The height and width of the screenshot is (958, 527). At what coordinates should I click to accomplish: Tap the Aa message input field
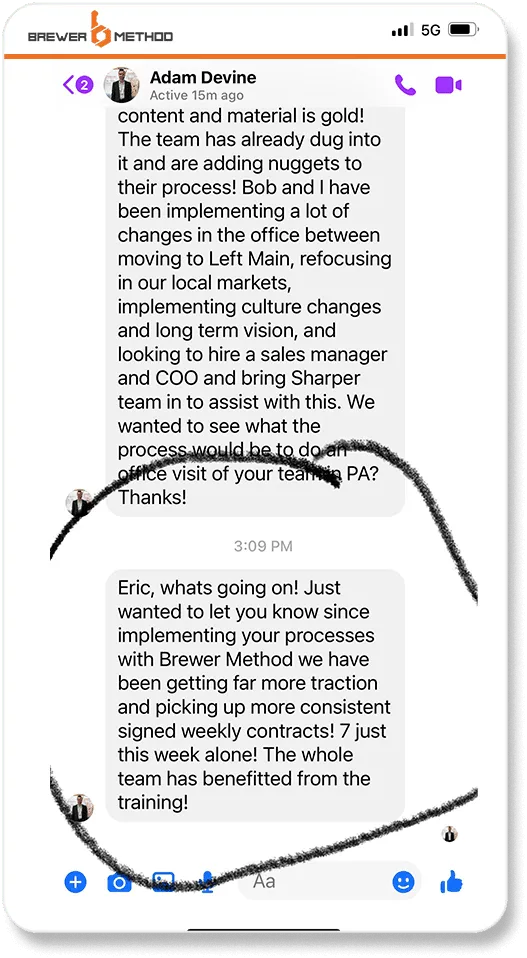point(329,880)
